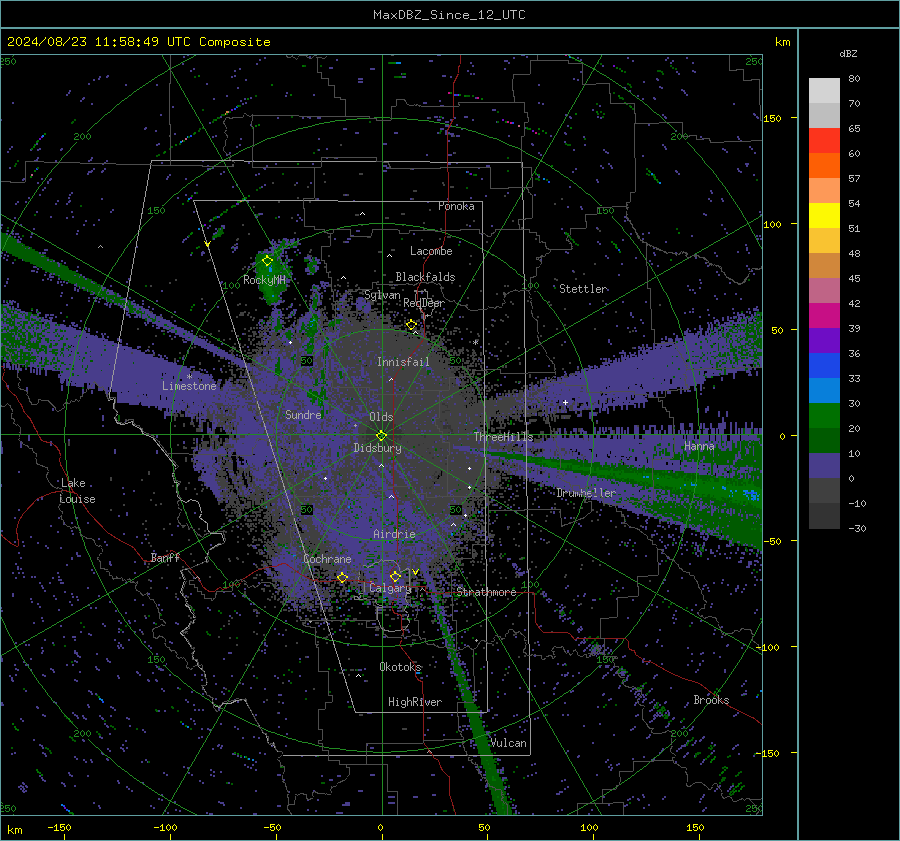This screenshot has height=841, width=900.
Task: Click the Innisfail city label
Action: click(x=404, y=362)
